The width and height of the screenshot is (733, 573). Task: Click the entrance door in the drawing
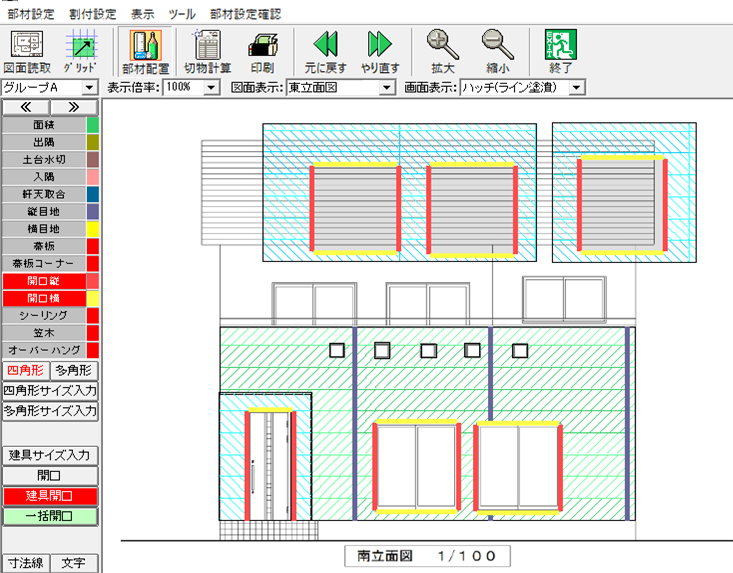pos(270,466)
